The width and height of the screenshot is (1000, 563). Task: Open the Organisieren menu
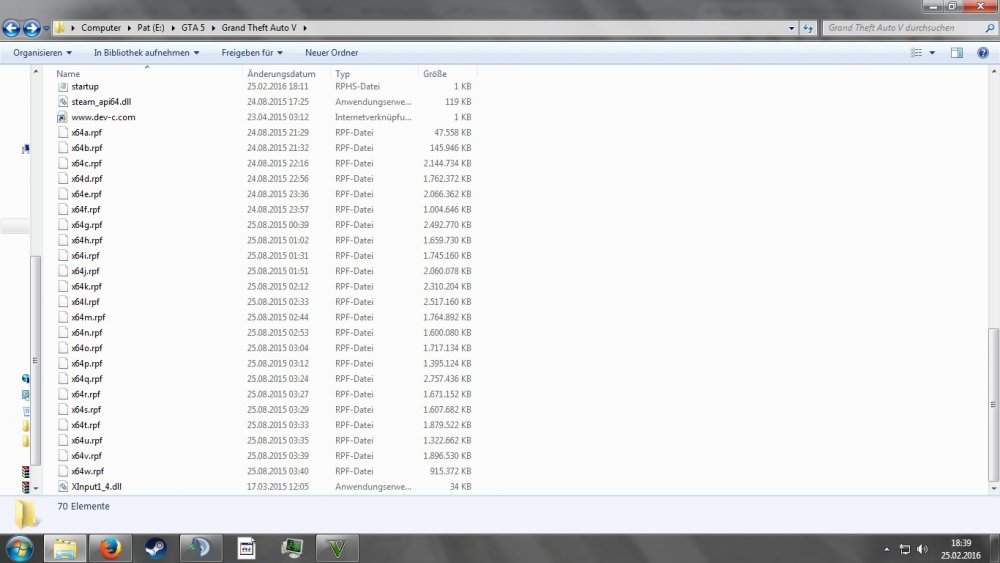pos(42,53)
